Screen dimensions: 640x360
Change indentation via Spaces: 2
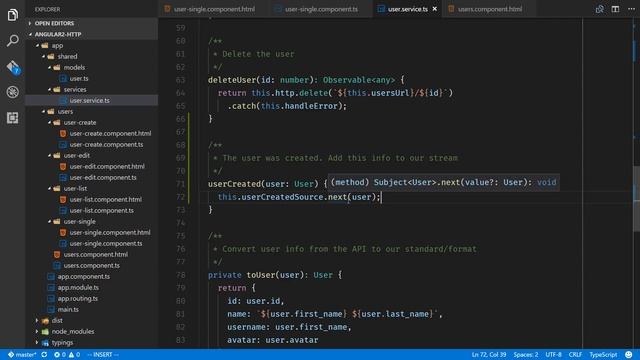(x=525, y=354)
